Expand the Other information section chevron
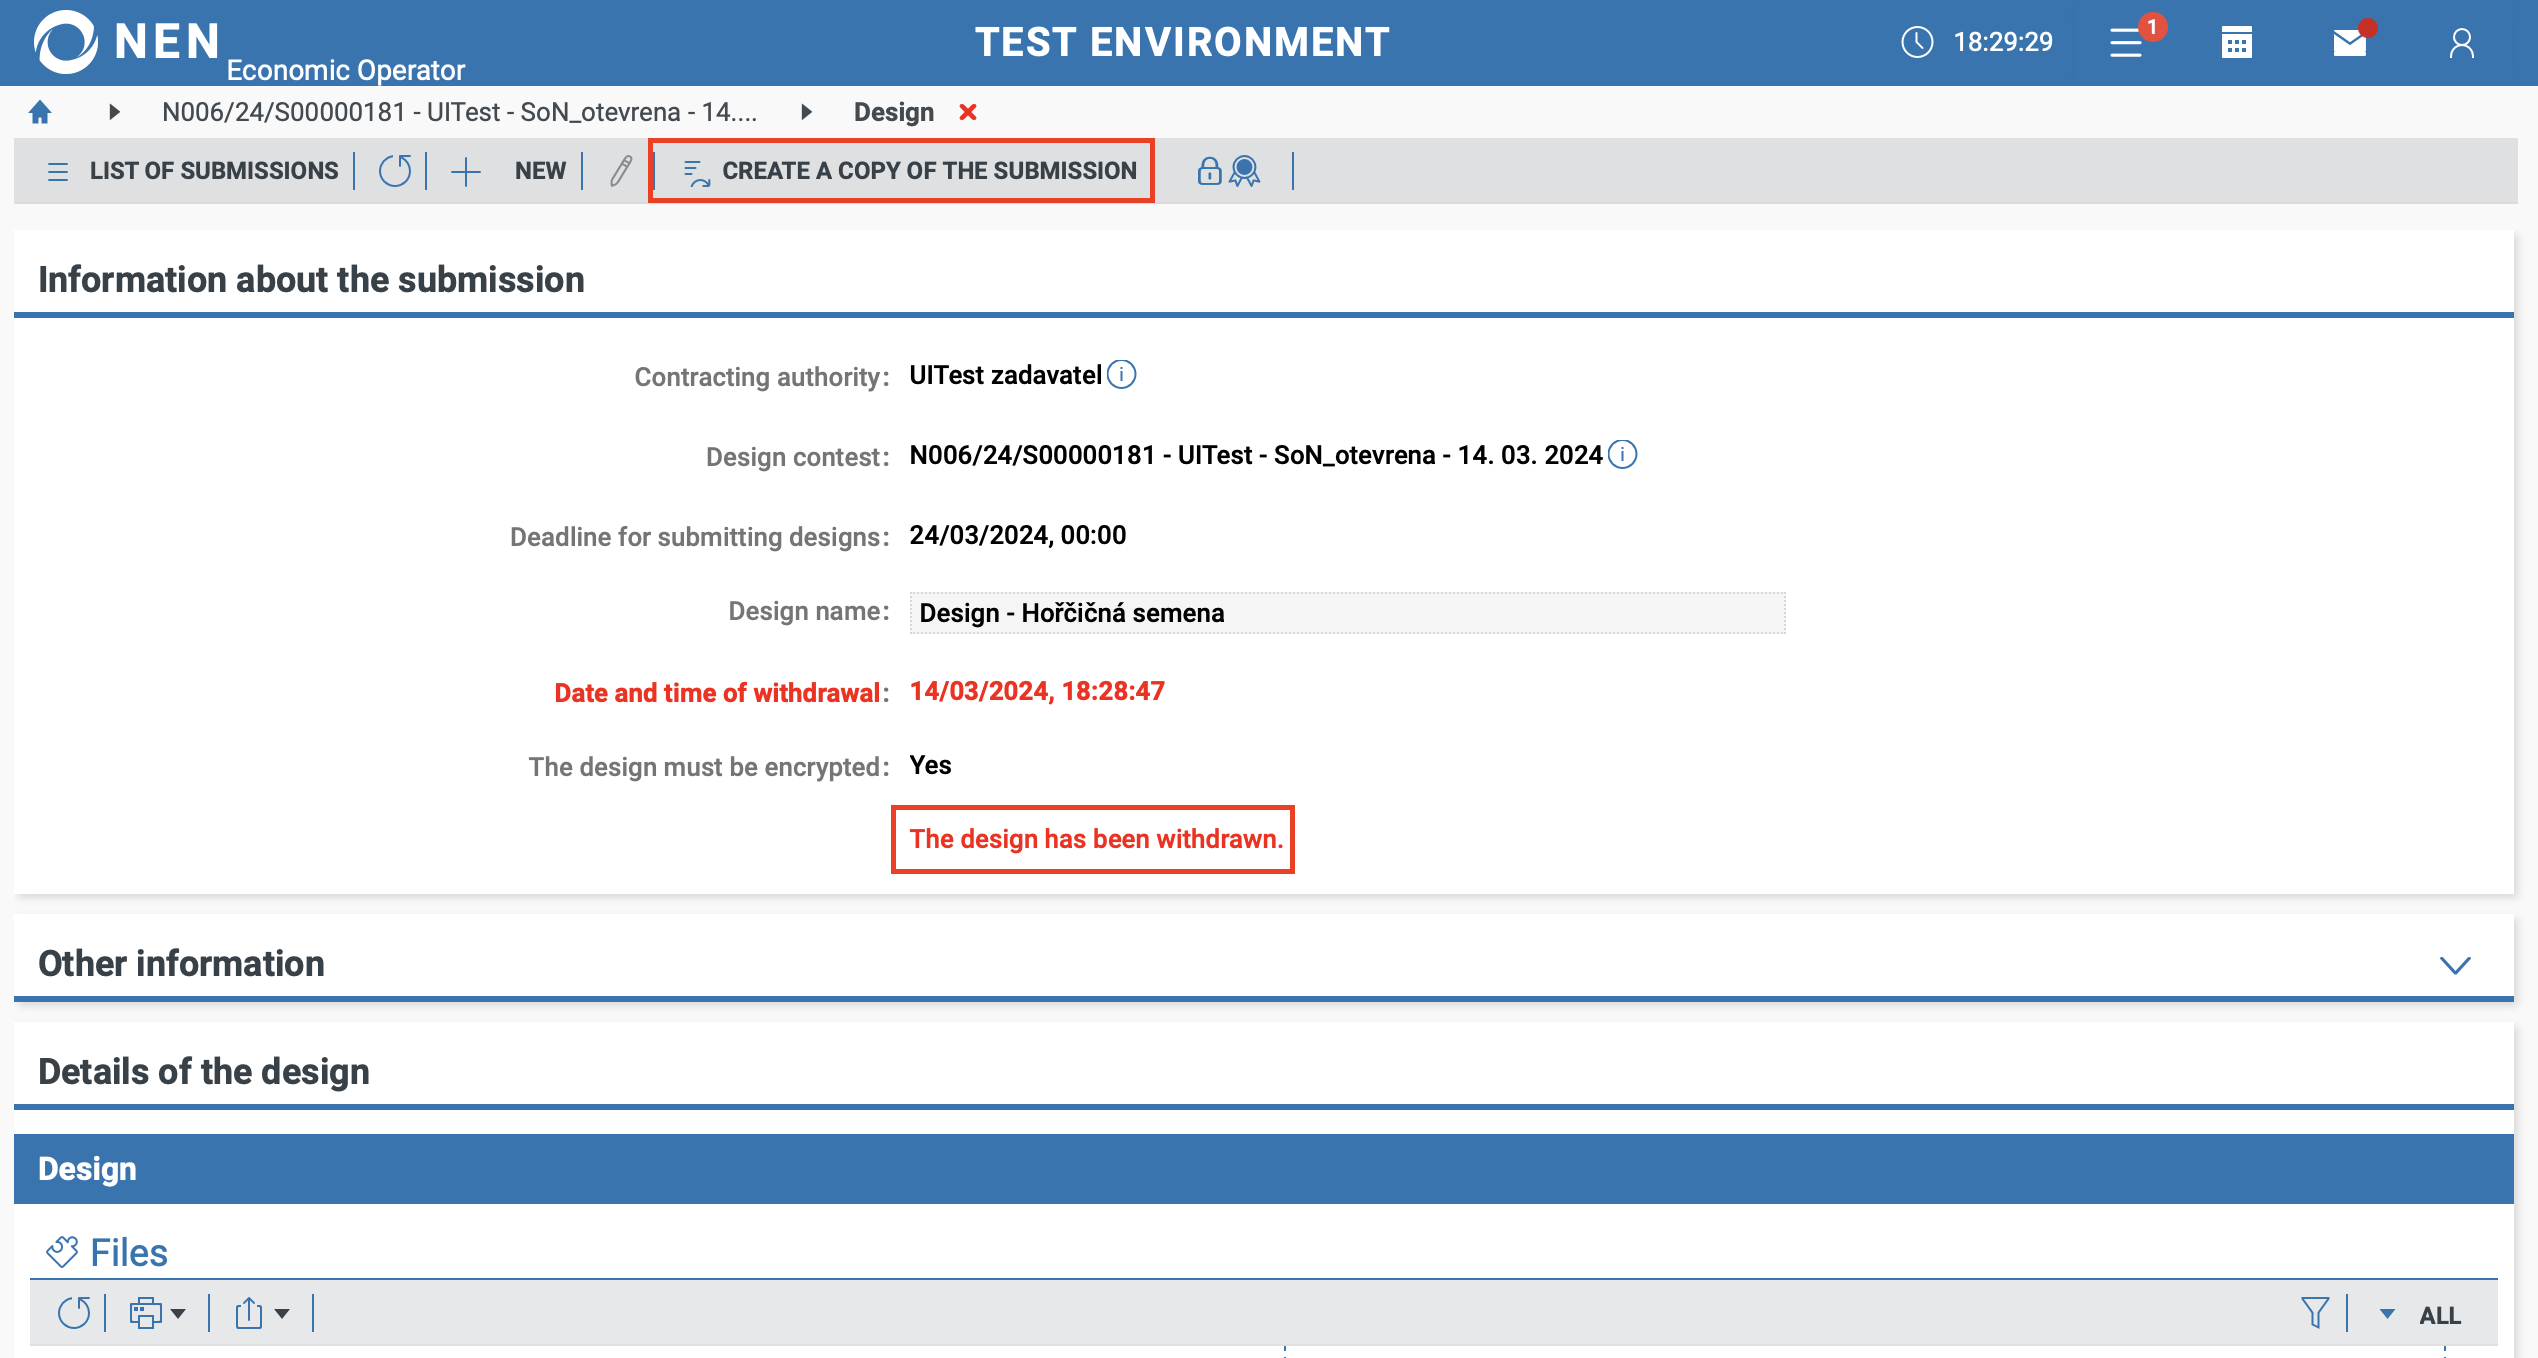Viewport: 2538px width, 1358px height. [x=2454, y=964]
